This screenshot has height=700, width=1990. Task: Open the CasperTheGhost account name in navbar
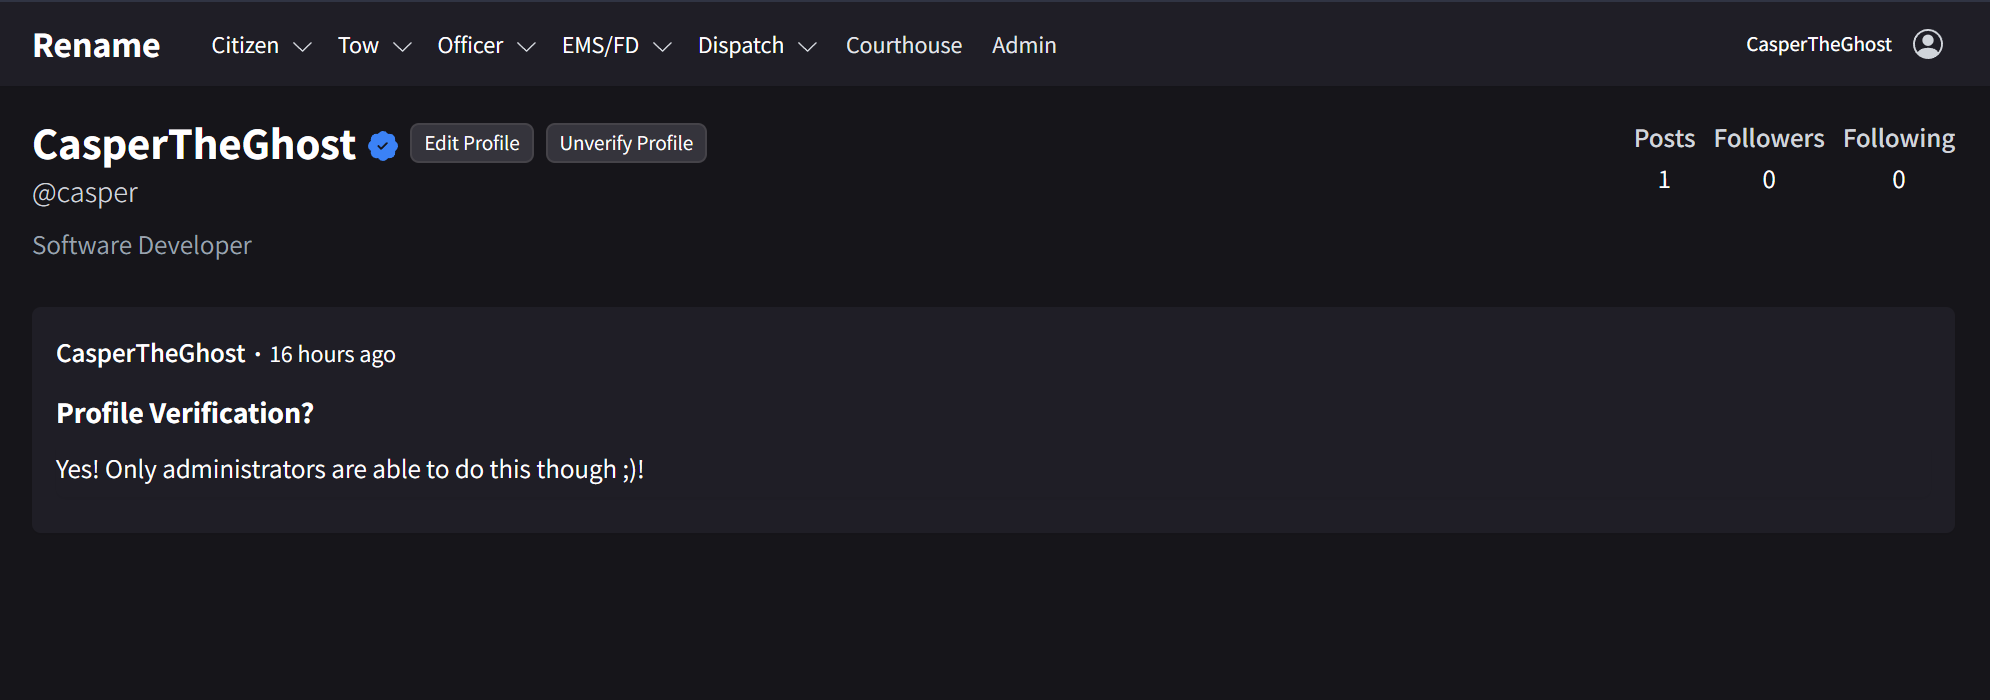[x=1818, y=45]
